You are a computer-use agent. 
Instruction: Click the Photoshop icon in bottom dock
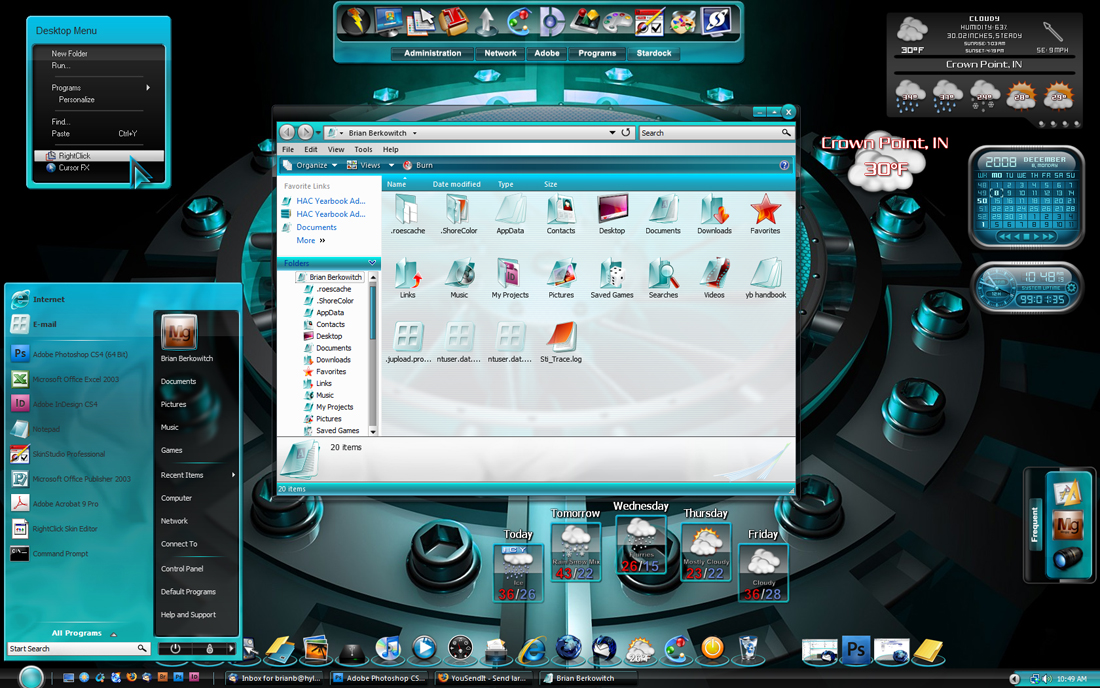(856, 649)
